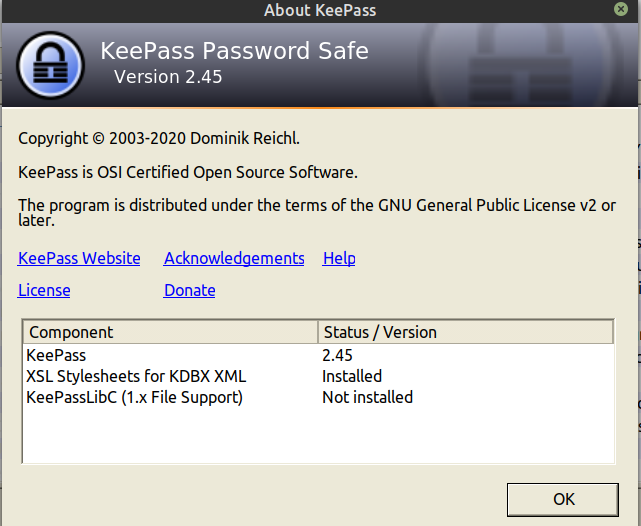641x526 pixels.
Task: Click the blue padlock KeePass logo
Action: (51, 65)
